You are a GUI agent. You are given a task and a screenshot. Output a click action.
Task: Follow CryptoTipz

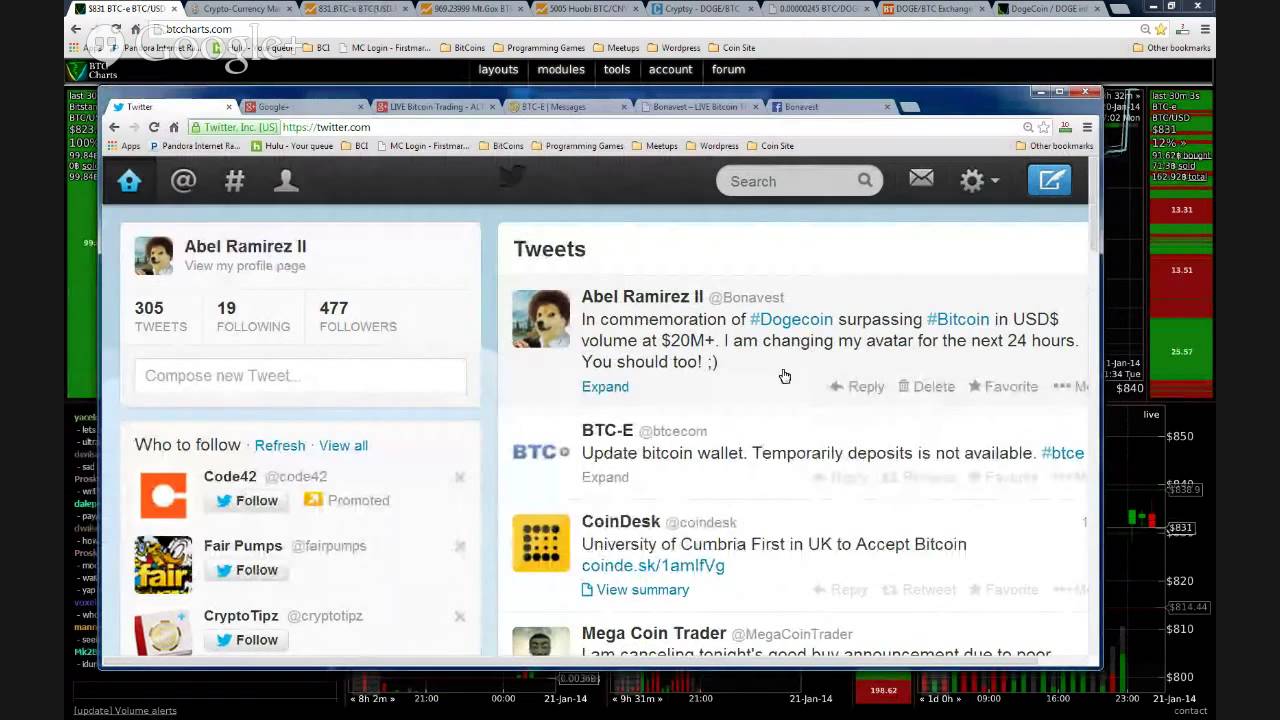[x=246, y=640]
